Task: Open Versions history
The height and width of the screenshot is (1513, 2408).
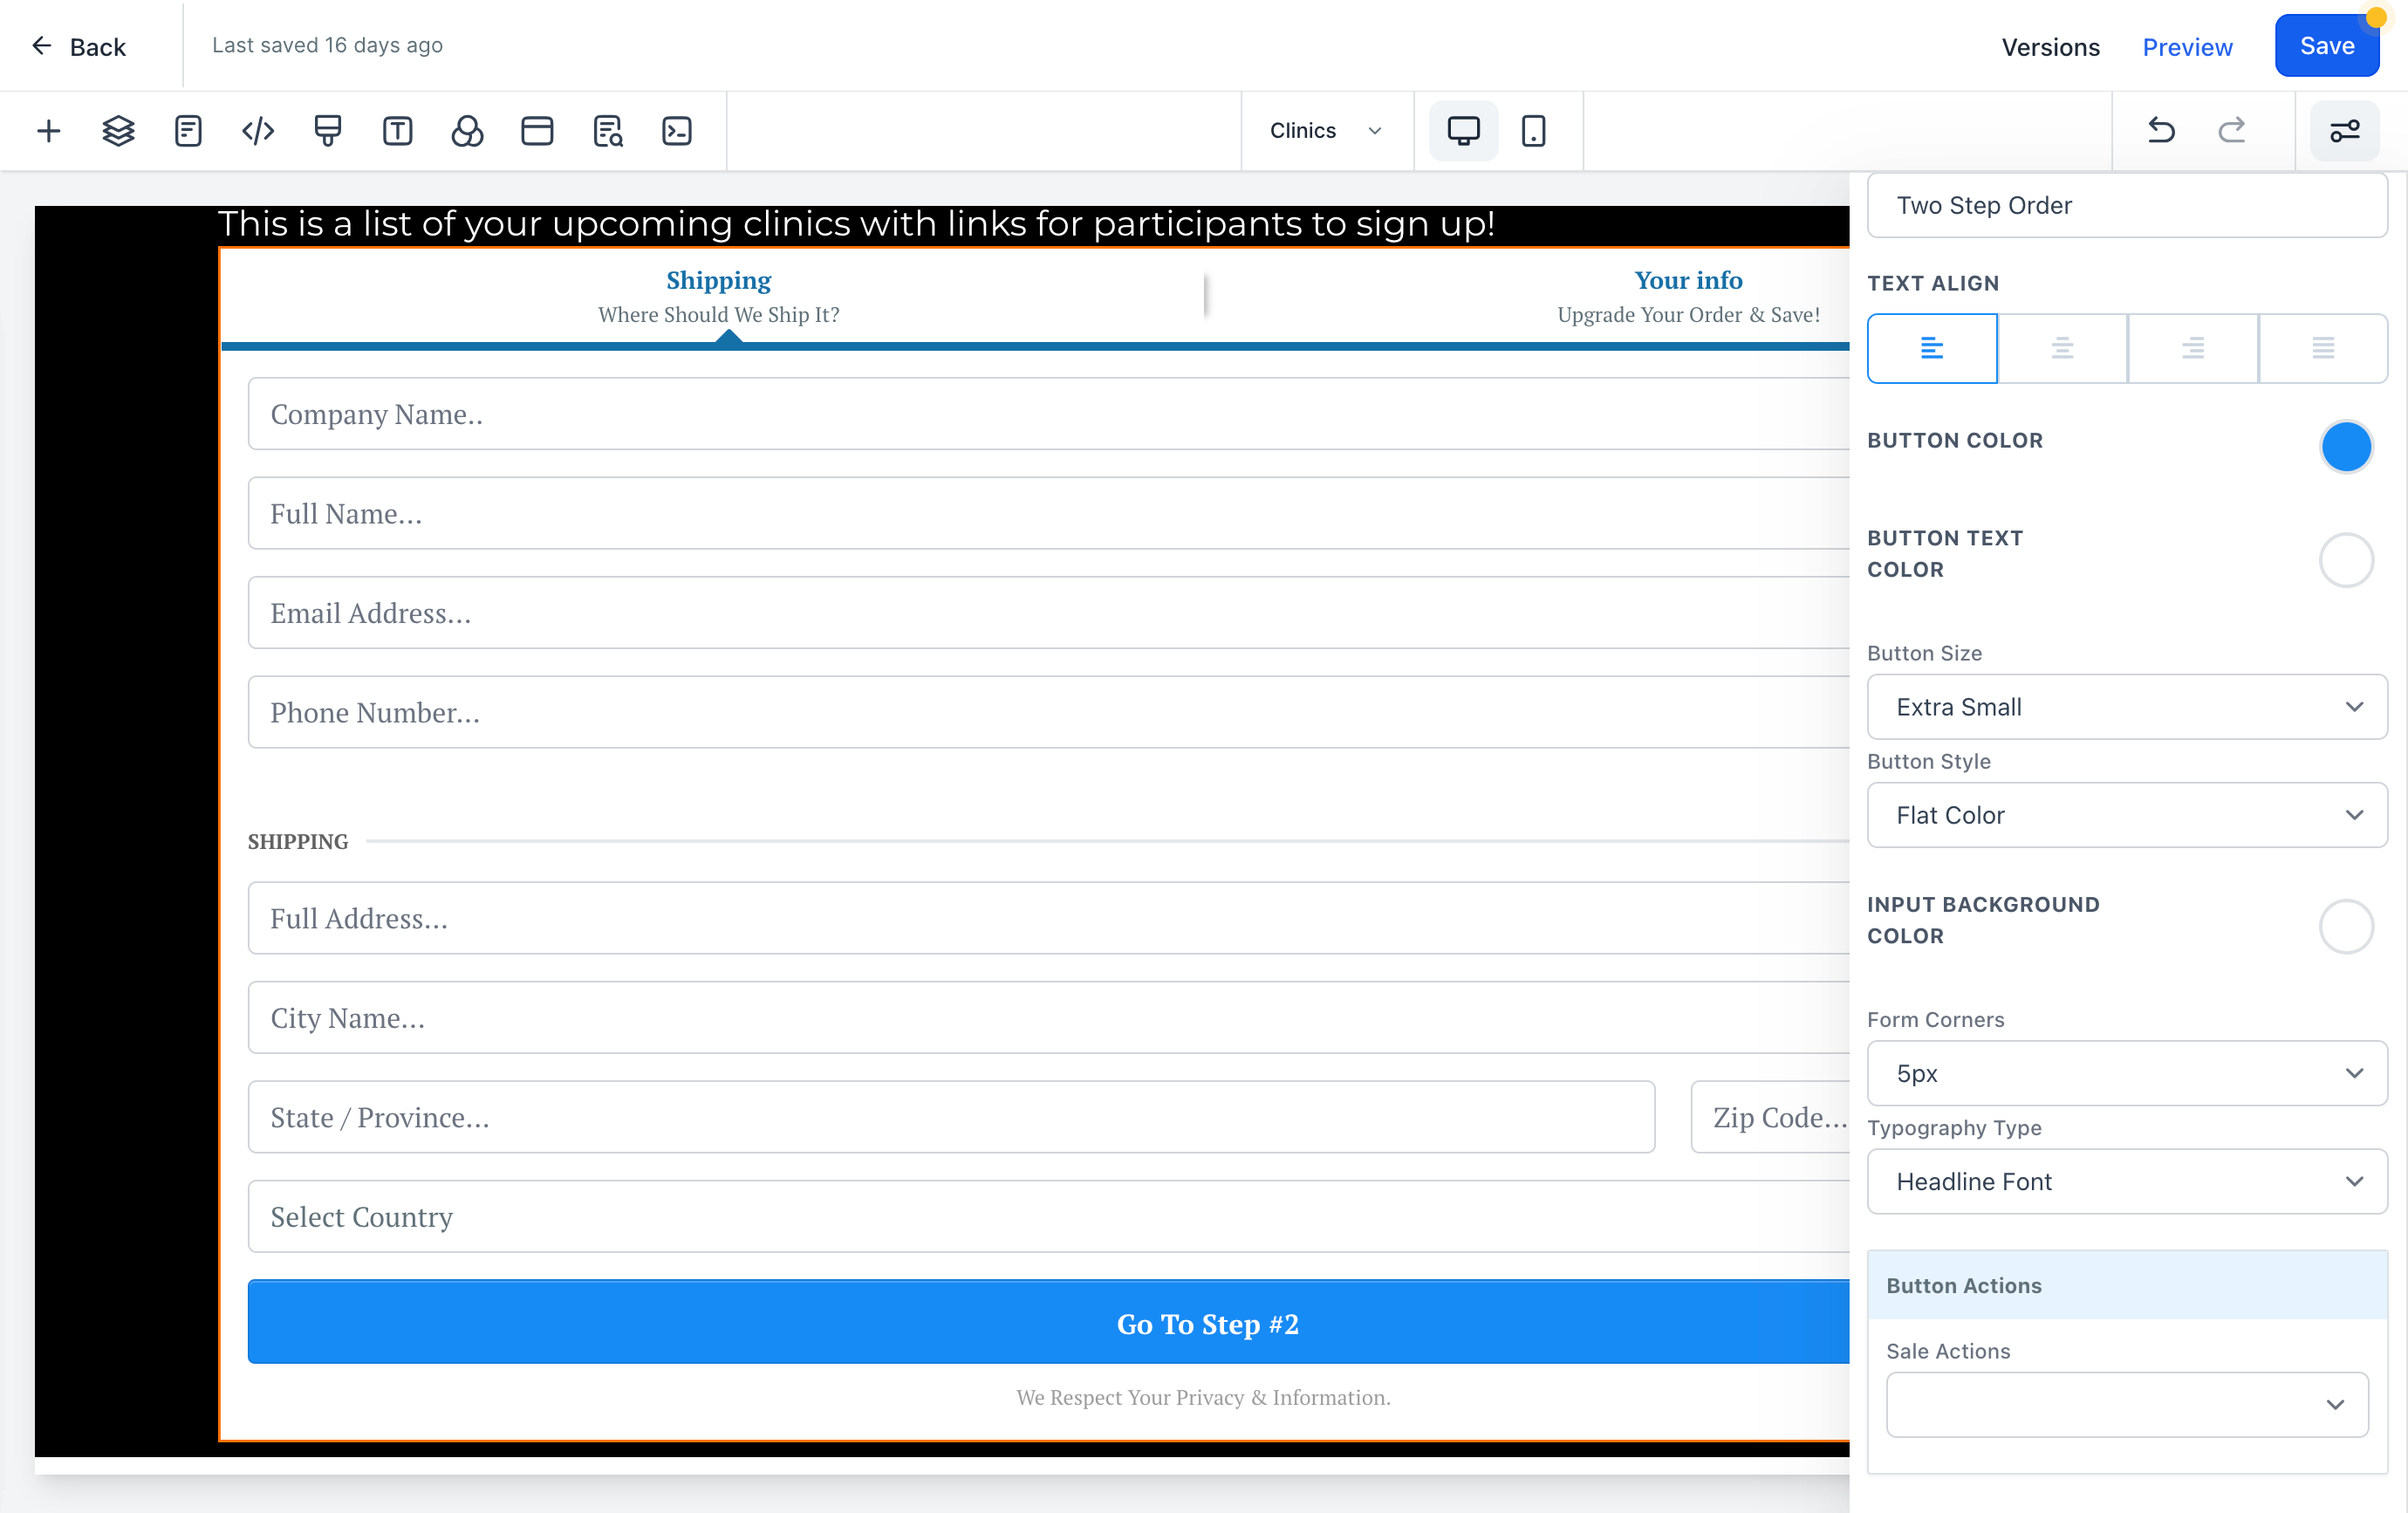Action: coord(2050,47)
